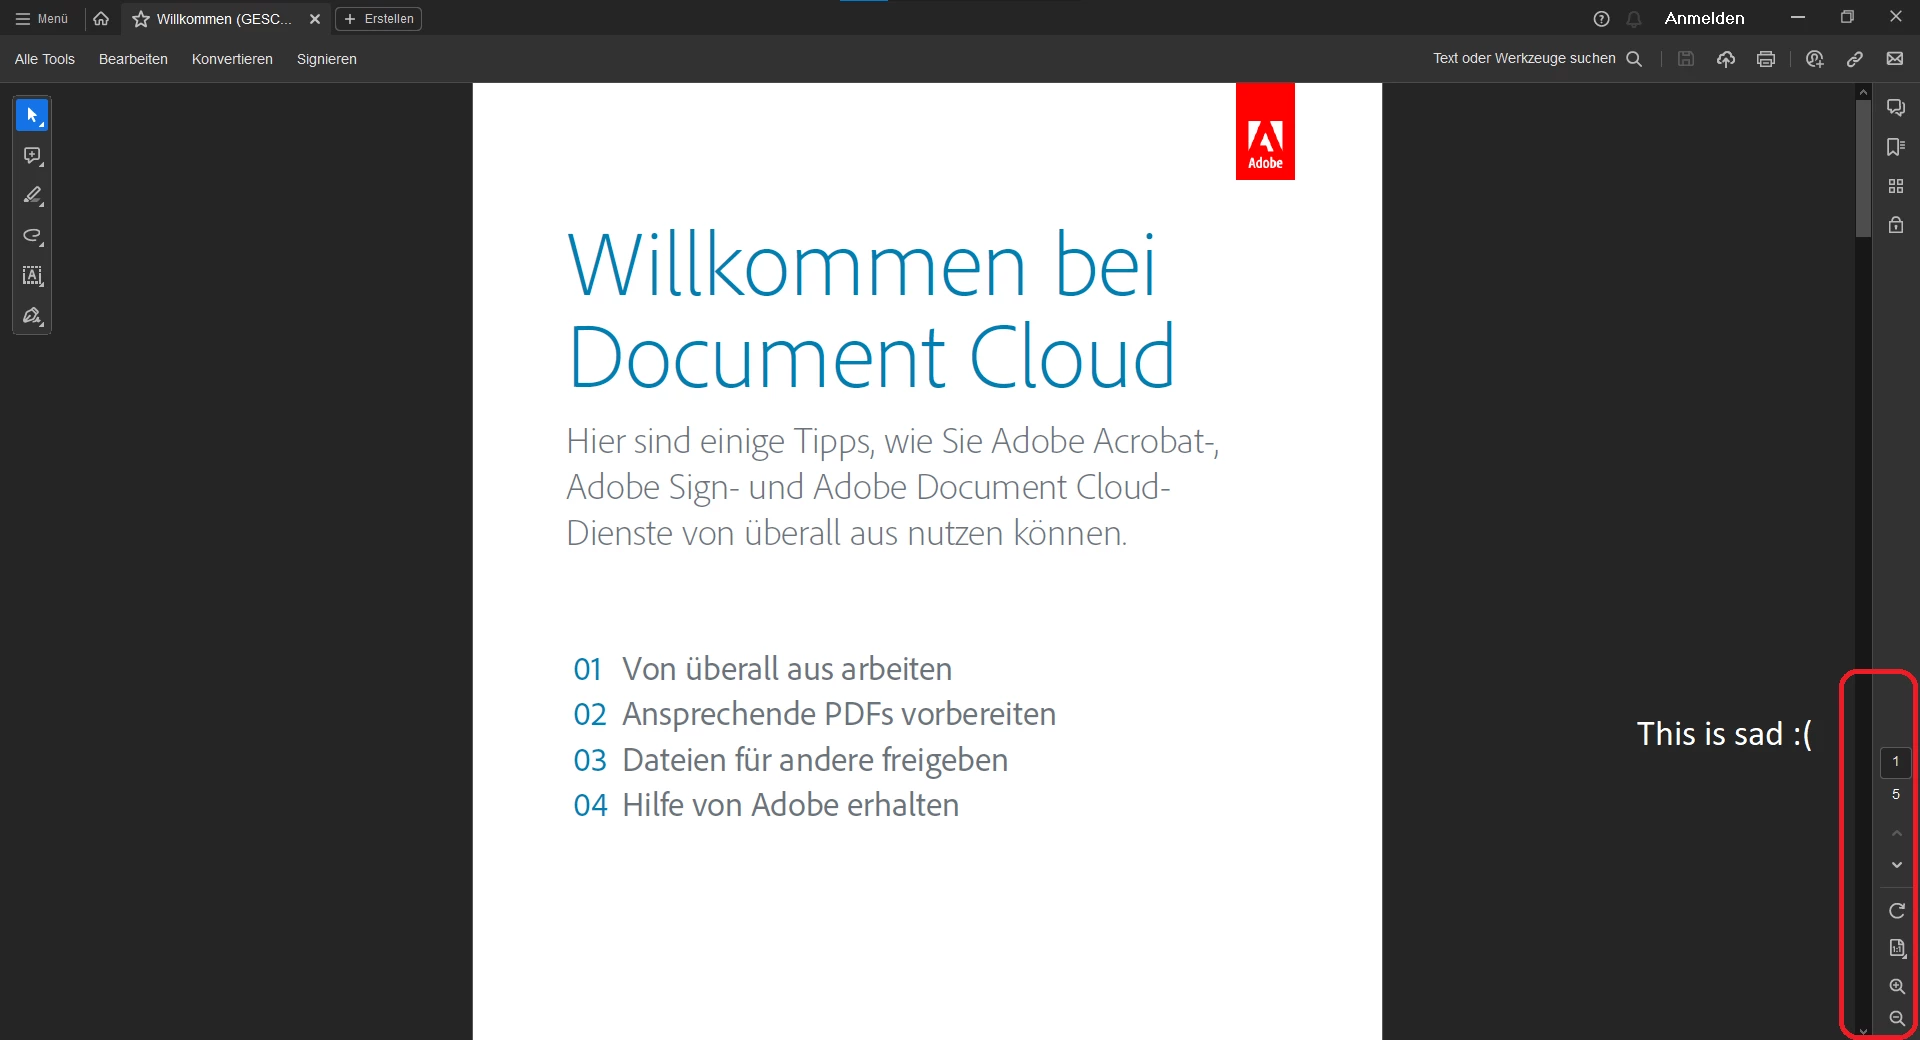Click the vertical scrollbar thumb
Image resolution: width=1920 pixels, height=1040 pixels.
tap(1863, 168)
